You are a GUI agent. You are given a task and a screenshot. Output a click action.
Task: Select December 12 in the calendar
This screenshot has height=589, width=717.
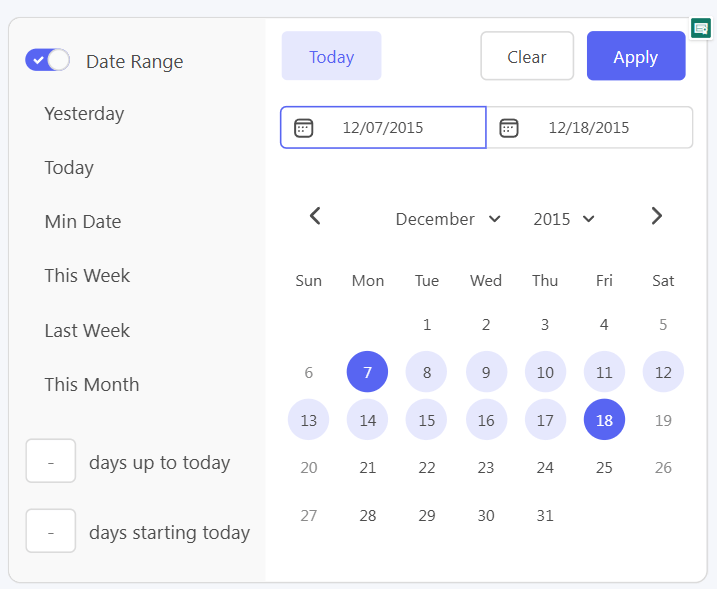click(663, 372)
